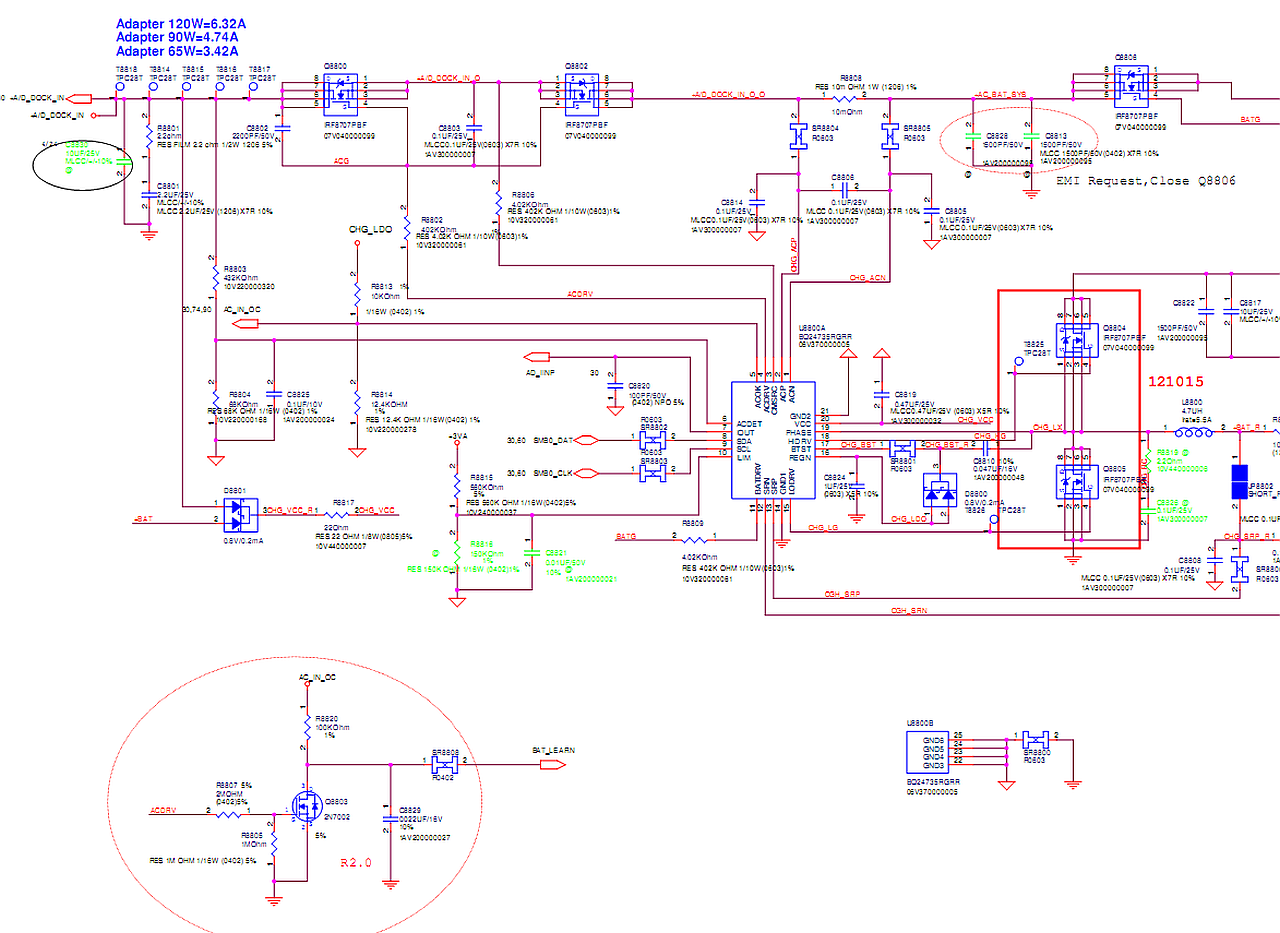Click the SR8801 jumper on CHG_BST line

coord(903,447)
